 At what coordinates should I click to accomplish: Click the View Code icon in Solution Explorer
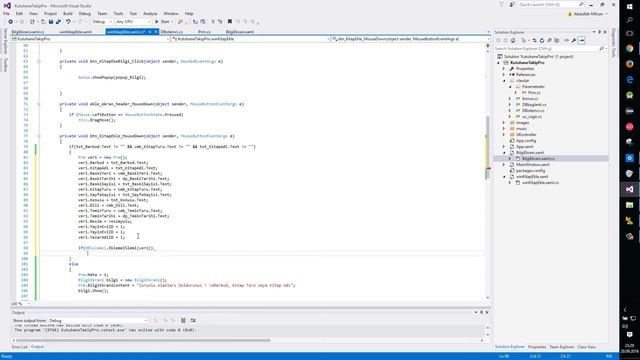point(567,40)
